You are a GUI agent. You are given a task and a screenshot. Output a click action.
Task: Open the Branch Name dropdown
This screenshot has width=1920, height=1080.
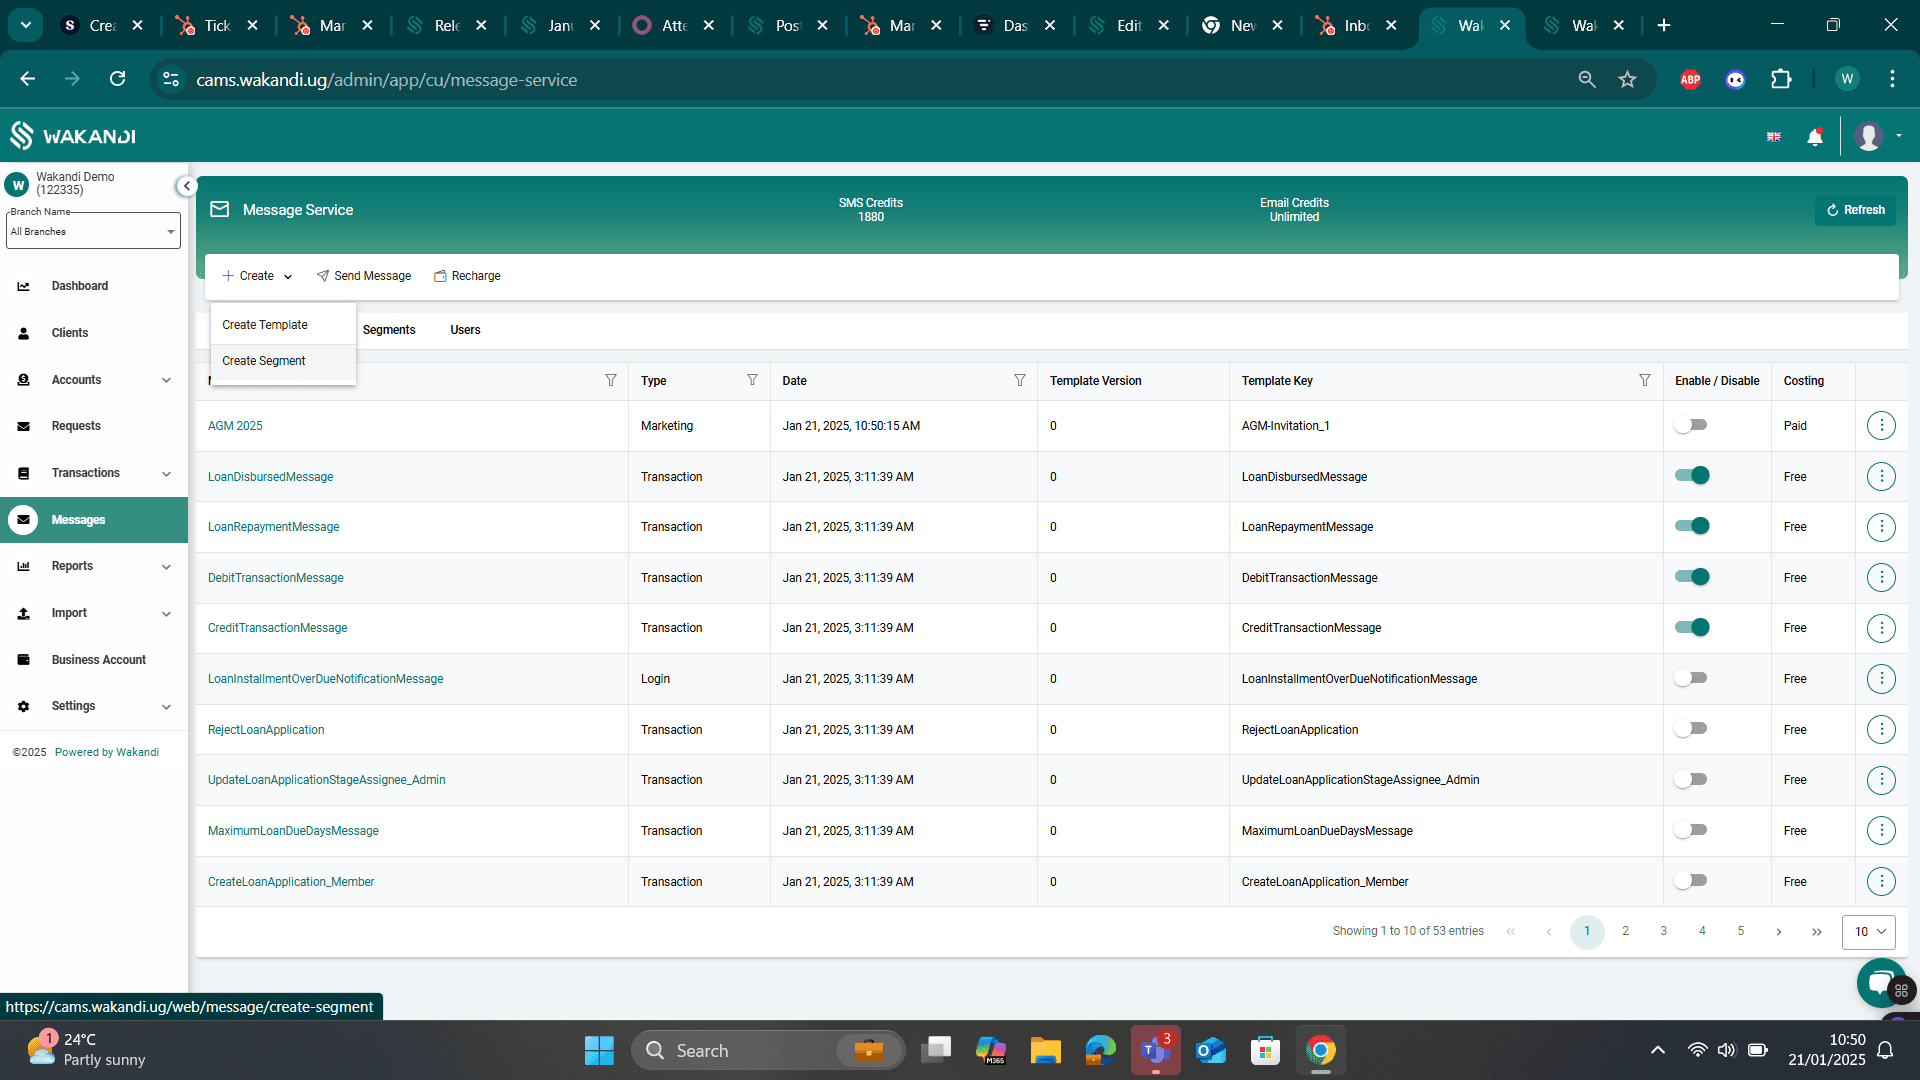[93, 231]
